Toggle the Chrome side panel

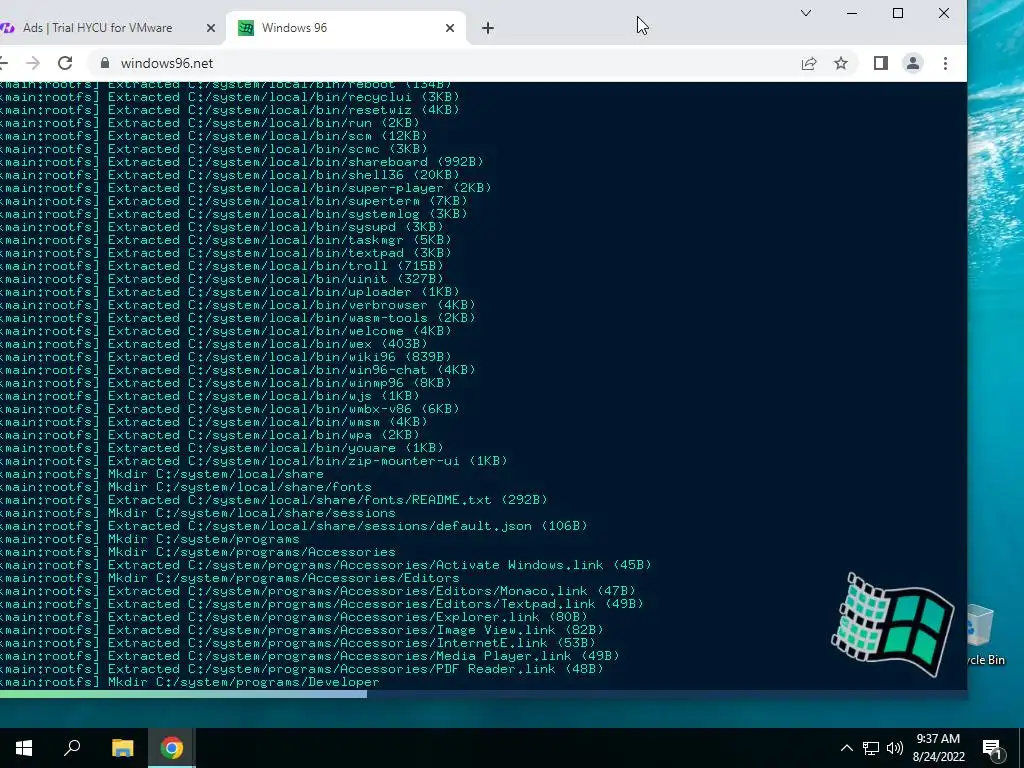[880, 63]
